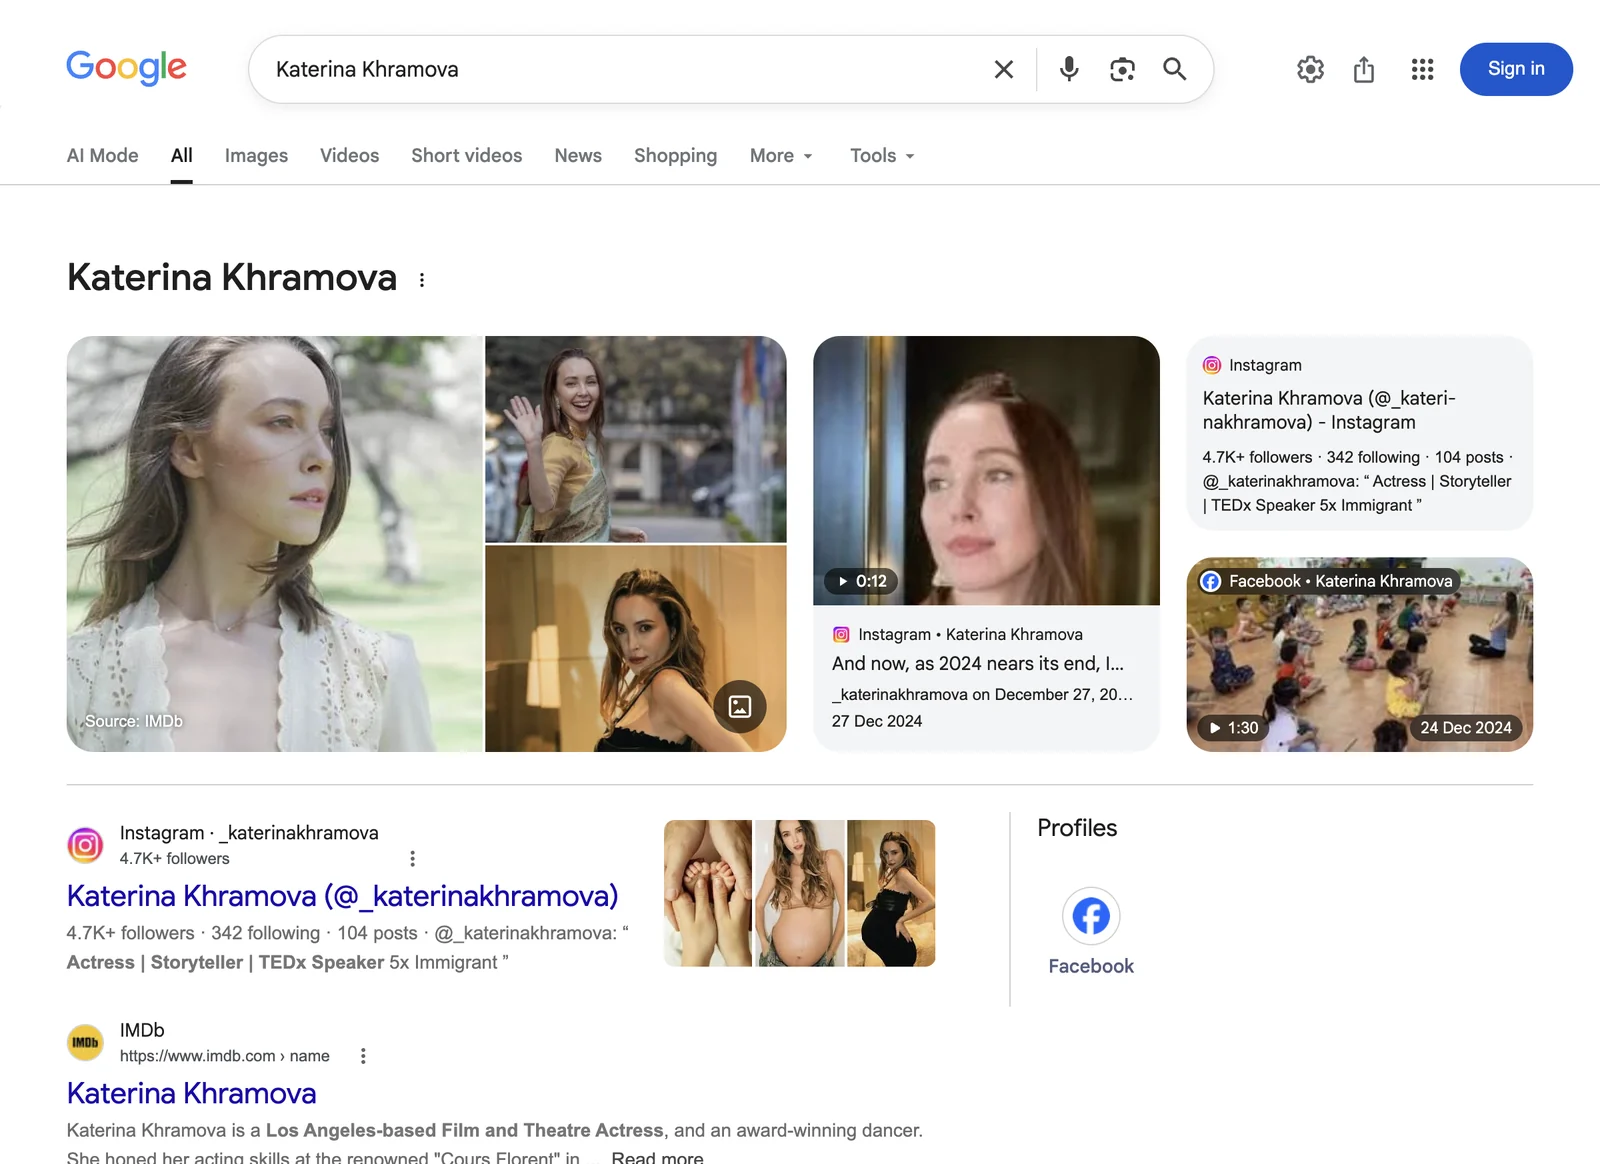
Task: Go to Short videos tab
Action: [466, 155]
